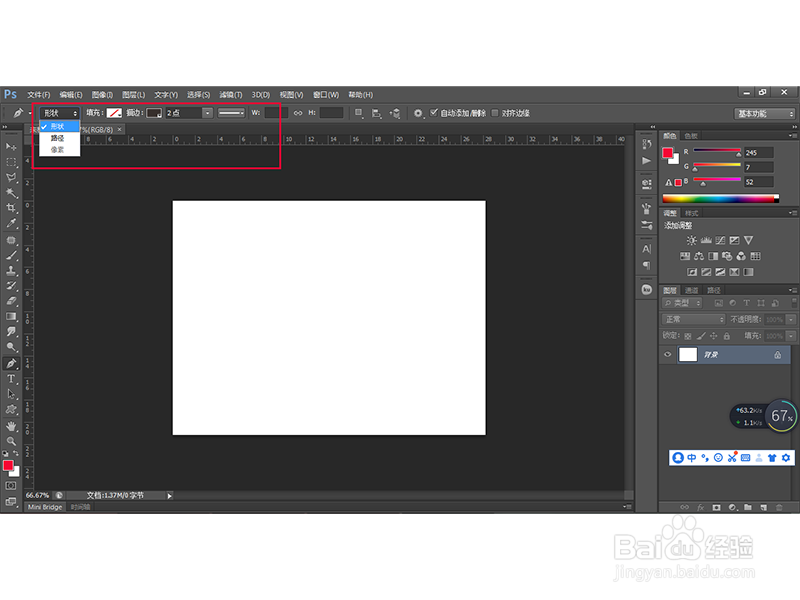Viewport: 800px width, 600px height.
Task: Select the Horizontal Type tool
Action: click(x=11, y=379)
